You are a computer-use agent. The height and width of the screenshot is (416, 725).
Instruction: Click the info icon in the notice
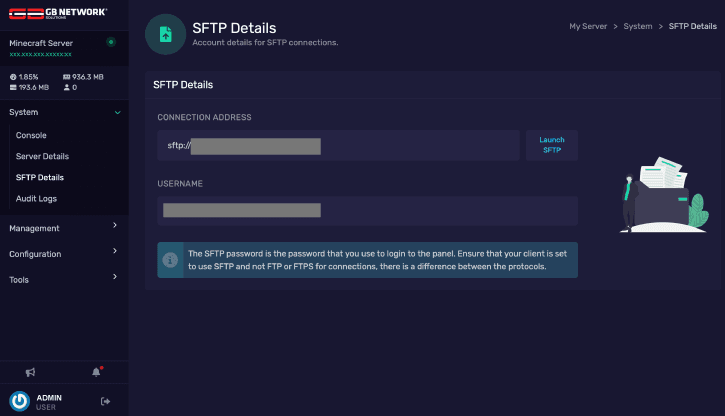pyautogui.click(x=171, y=260)
